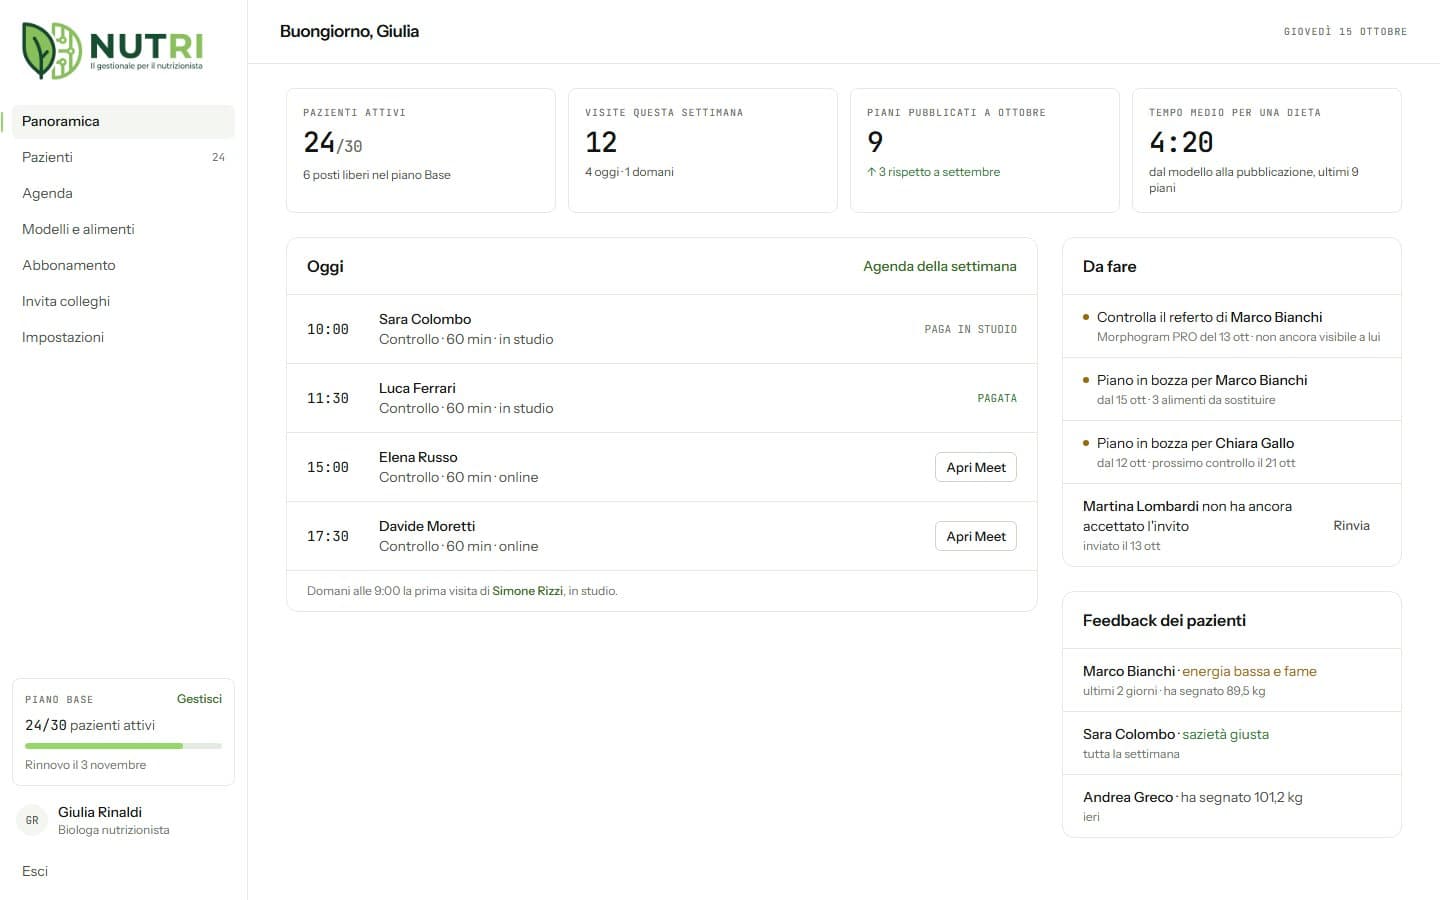Click the pazienti attivi progress bar
This screenshot has width=1440, height=900.
(x=123, y=746)
